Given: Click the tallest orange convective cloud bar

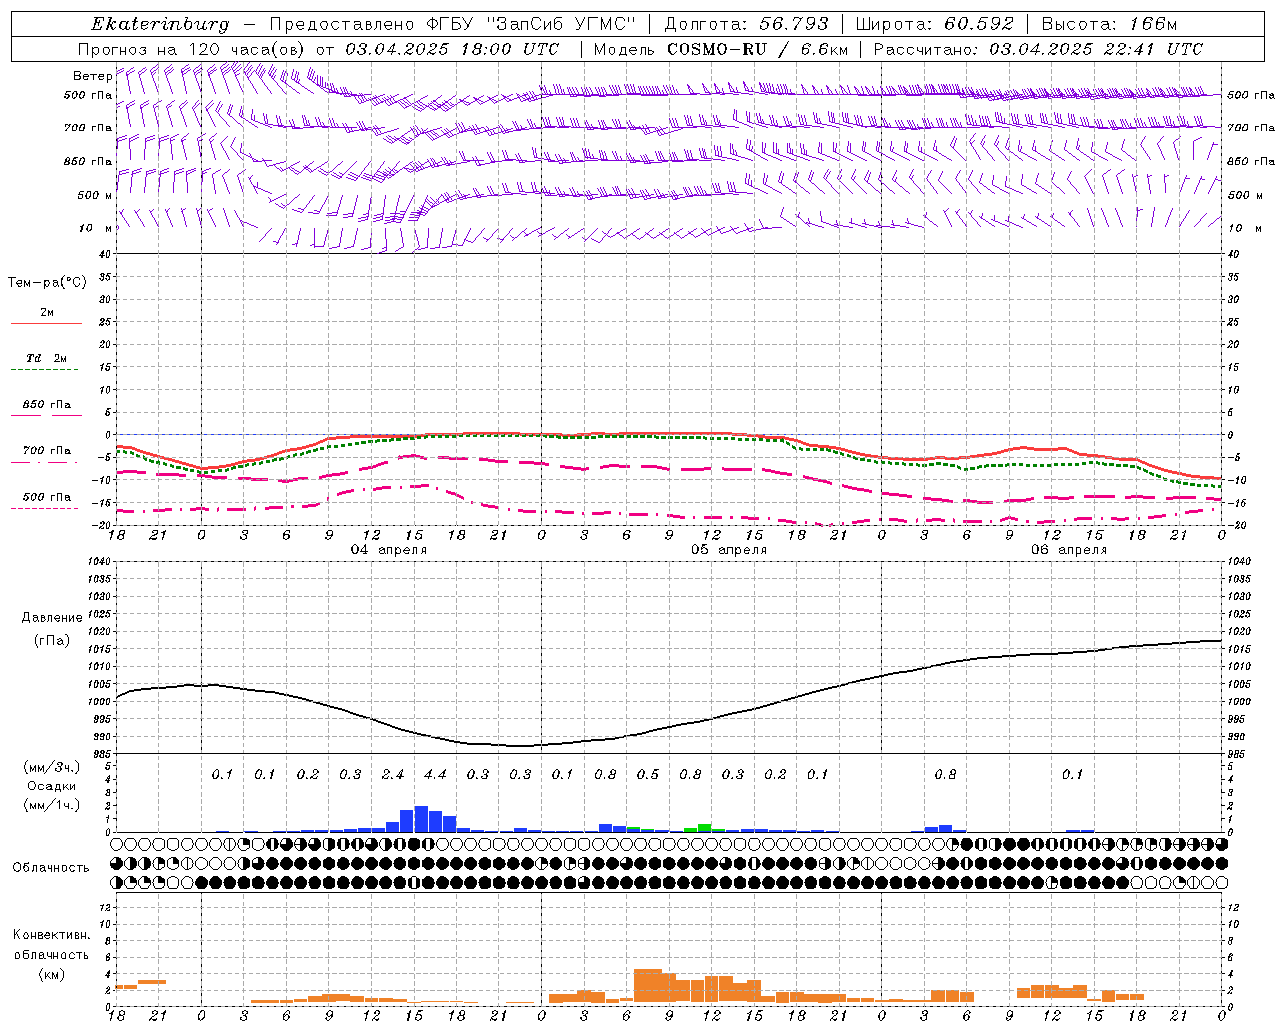Looking at the screenshot, I should tap(648, 986).
